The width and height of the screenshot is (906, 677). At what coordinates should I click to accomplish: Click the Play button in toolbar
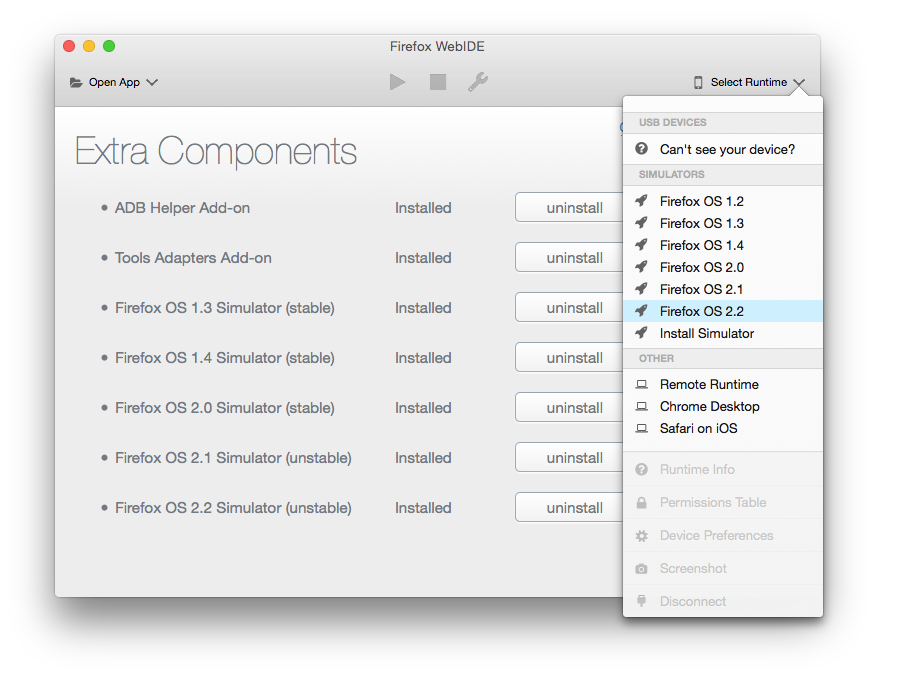click(398, 82)
